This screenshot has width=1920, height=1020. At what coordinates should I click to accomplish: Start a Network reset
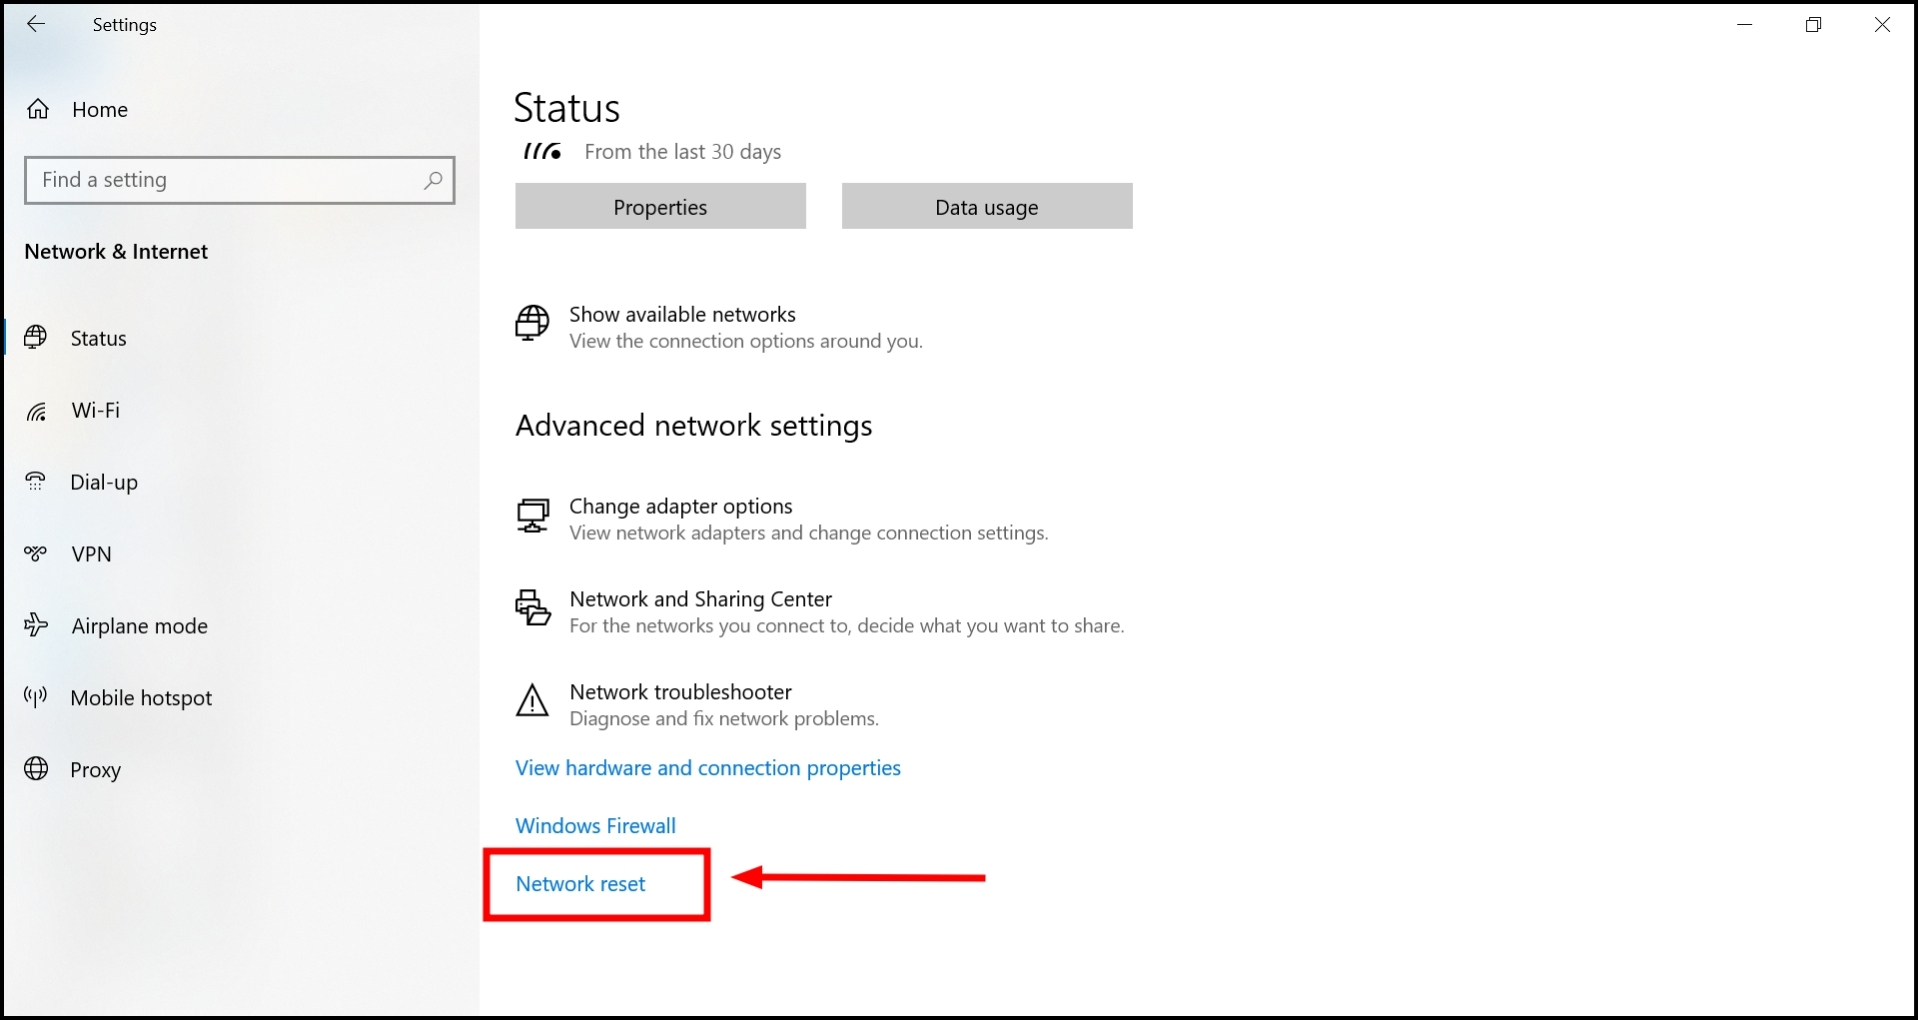point(580,884)
